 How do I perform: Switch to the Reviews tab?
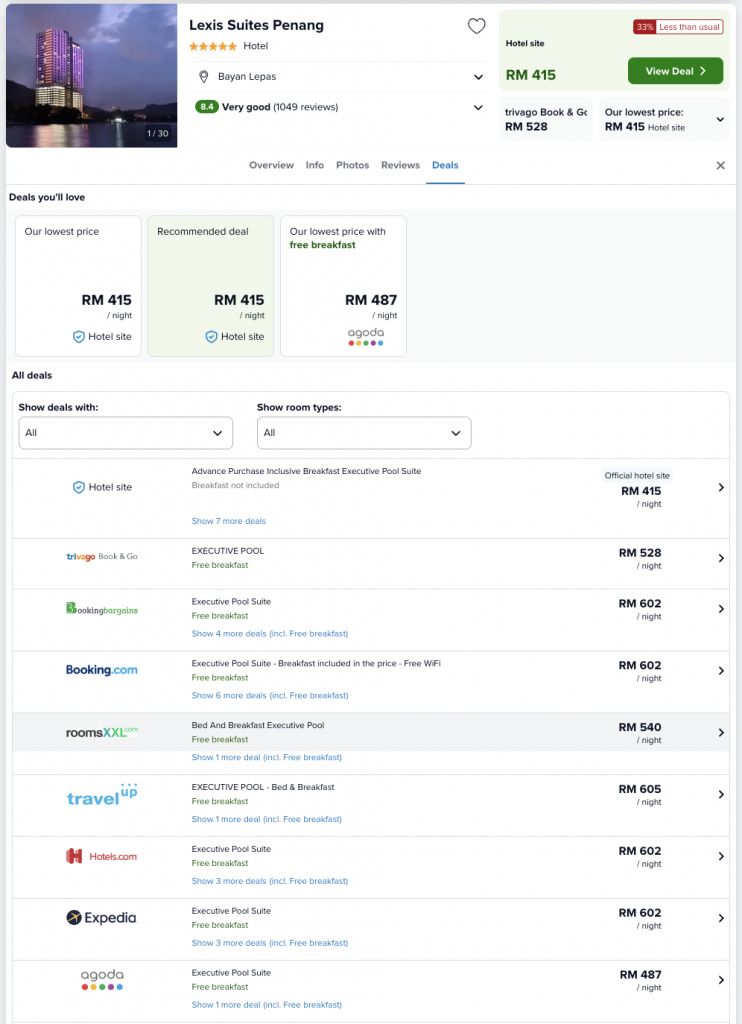[400, 165]
